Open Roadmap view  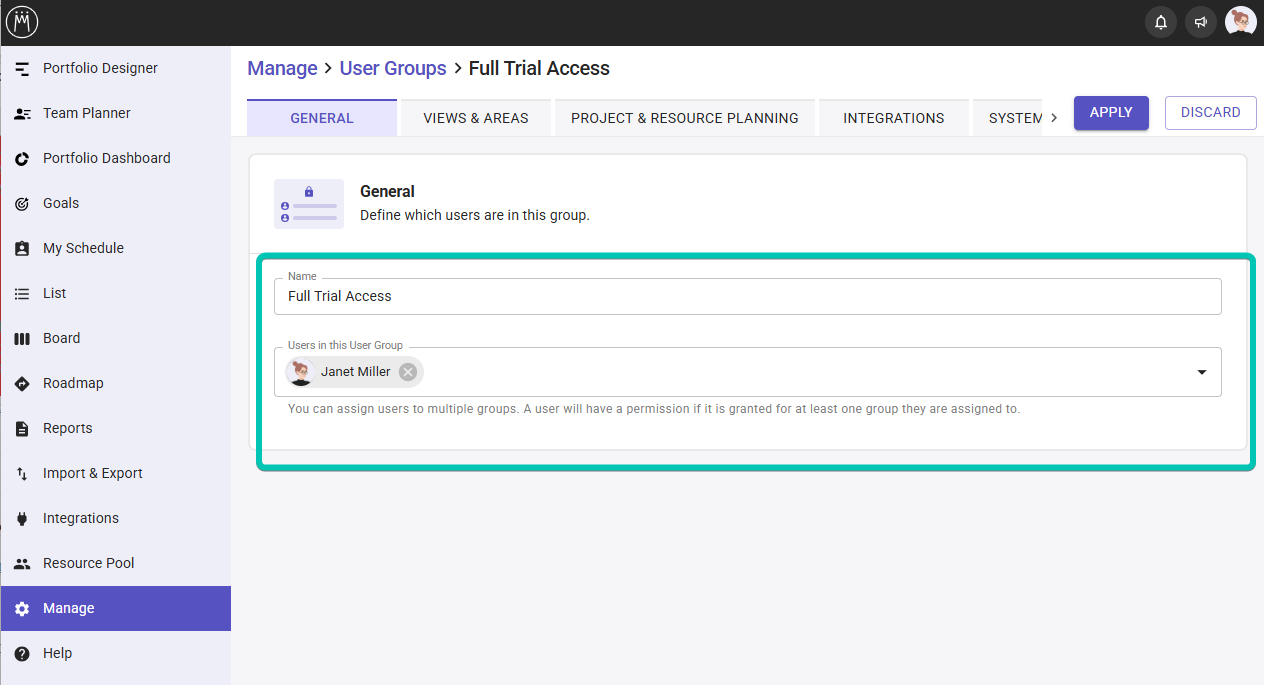pyautogui.click(x=72, y=383)
